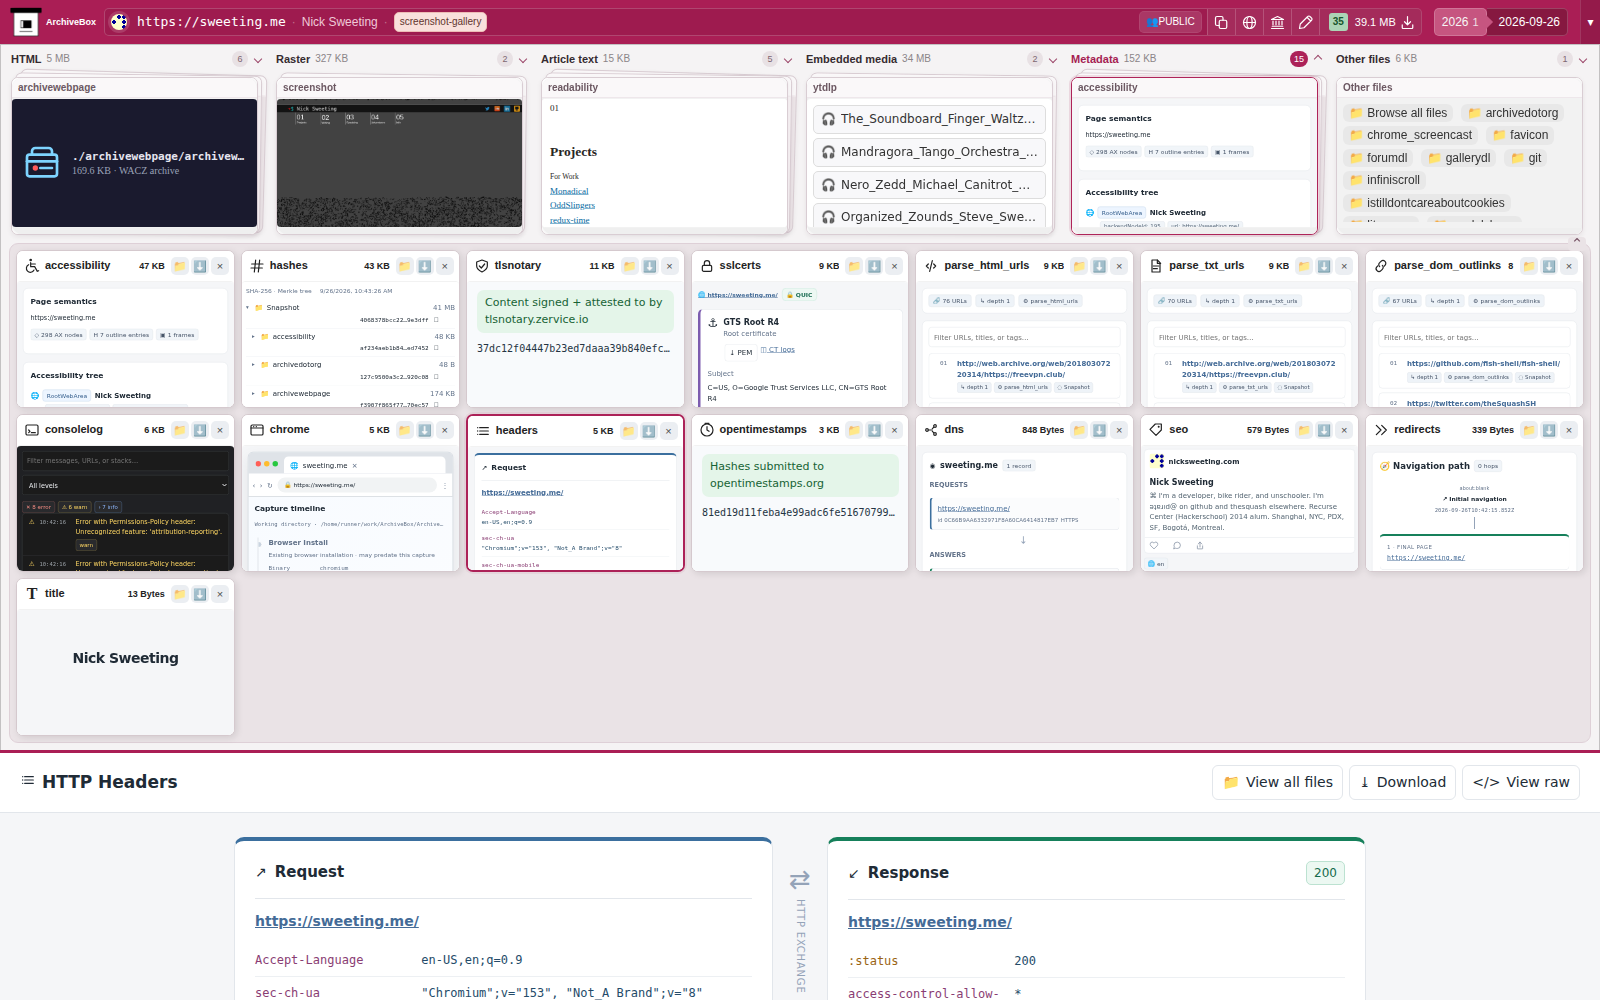Image resolution: width=1600 pixels, height=1000 pixels.
Task: Open the favicon folder chip
Action: coord(1520,135)
